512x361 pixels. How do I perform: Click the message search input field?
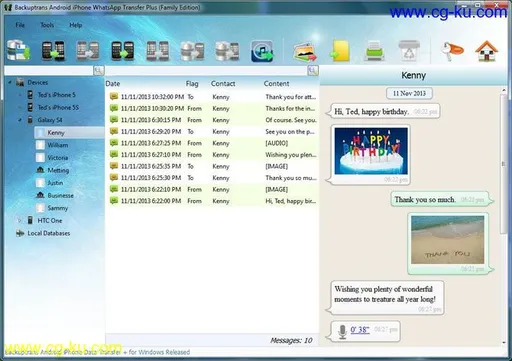pos(206,70)
